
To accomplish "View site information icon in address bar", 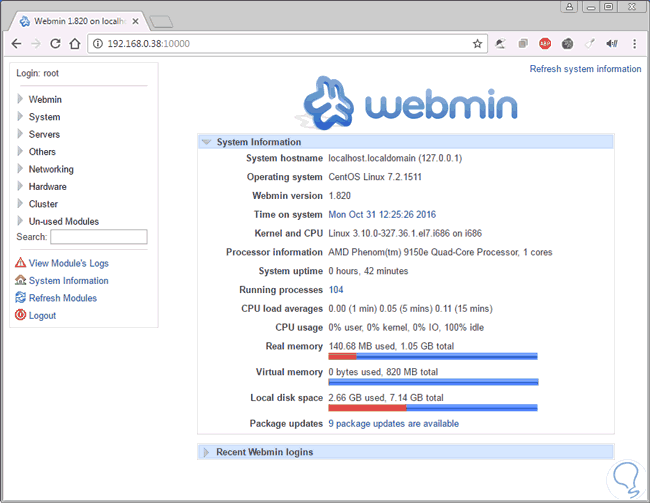I will pos(97,44).
